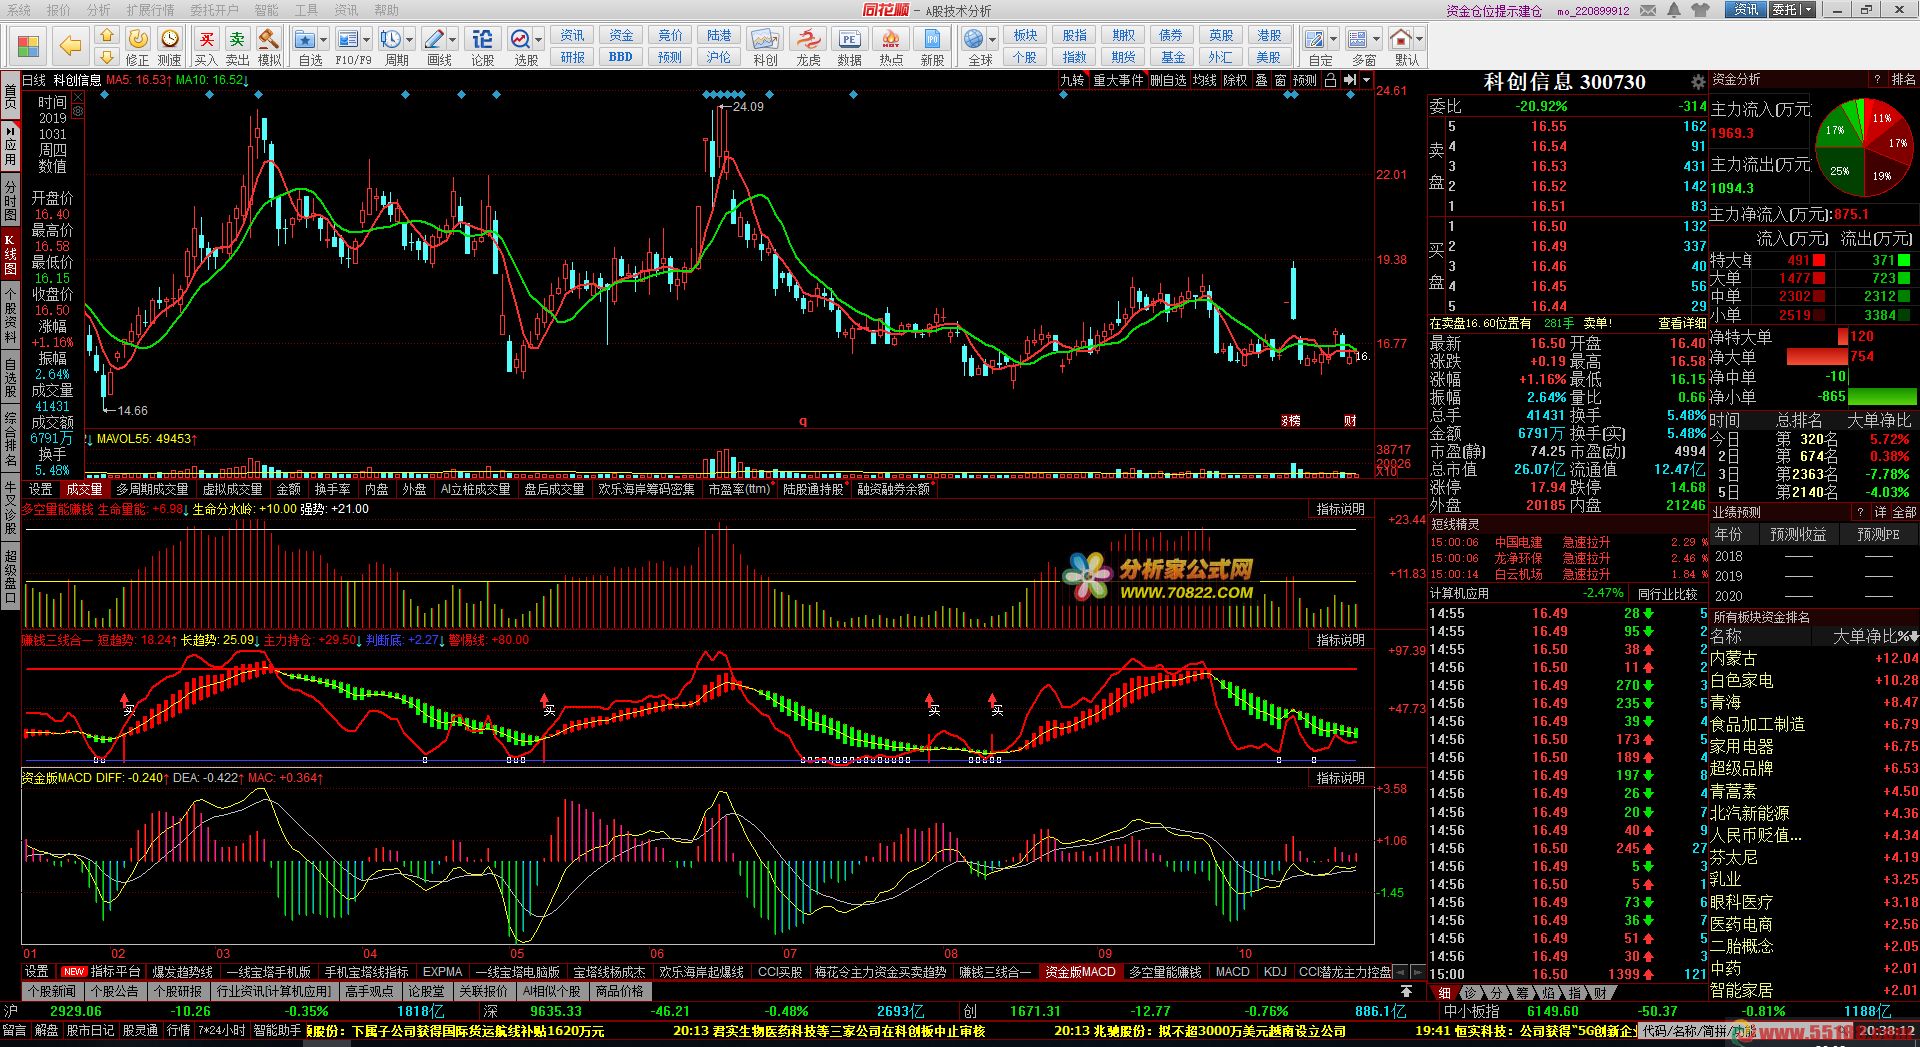Screen dimensions: 1920x1047
Task: Click the notification bell in title bar
Action: tap(1674, 10)
